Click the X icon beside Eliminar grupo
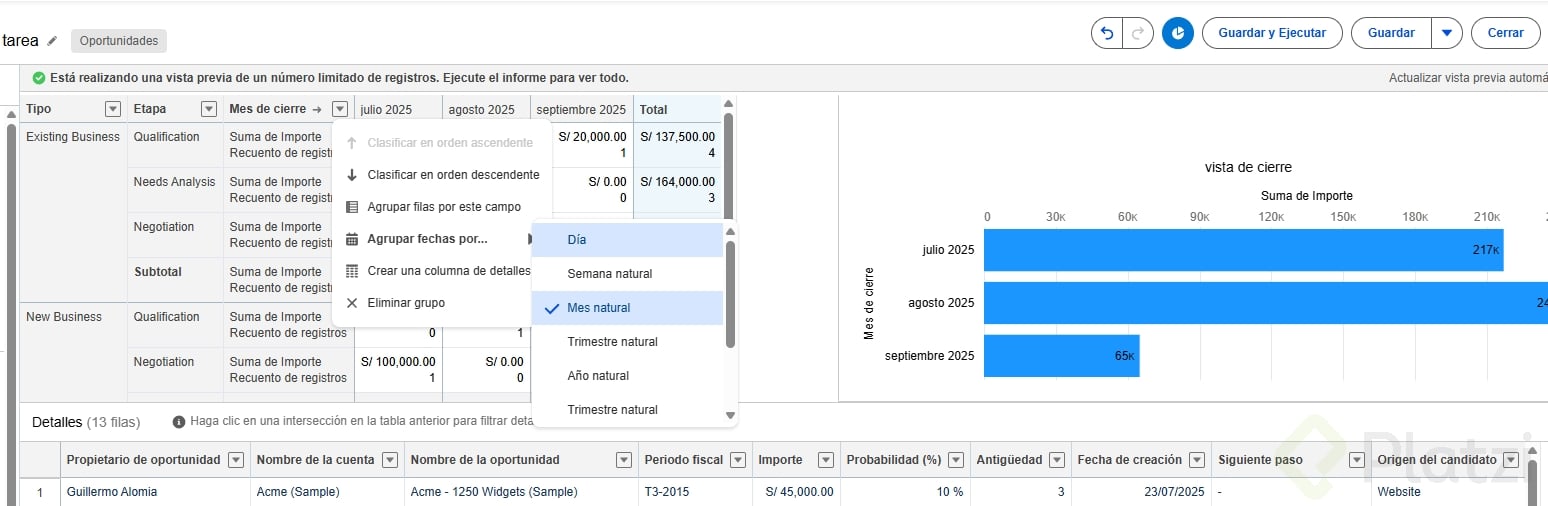Screen dimensions: 1548x506 point(351,303)
